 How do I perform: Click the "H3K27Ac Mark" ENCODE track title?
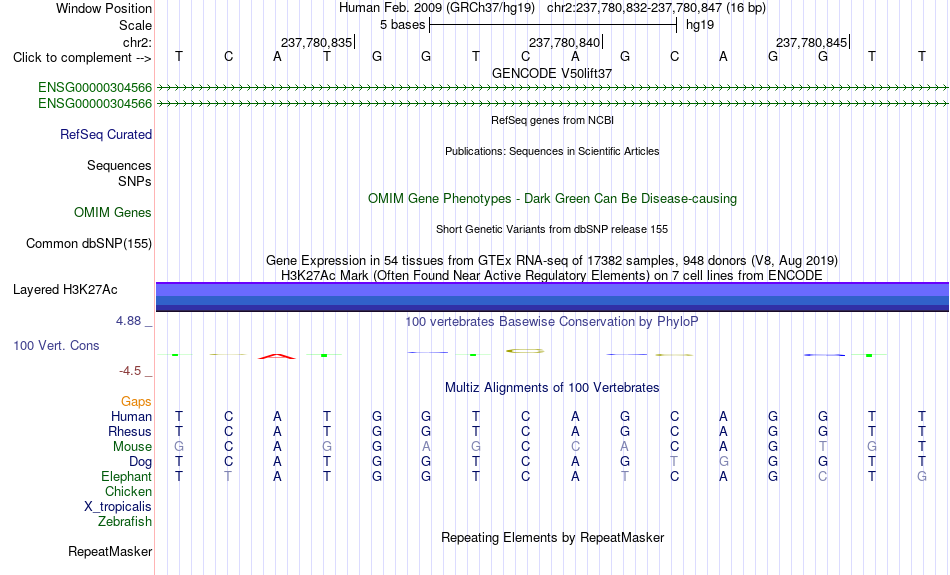(x=552, y=276)
